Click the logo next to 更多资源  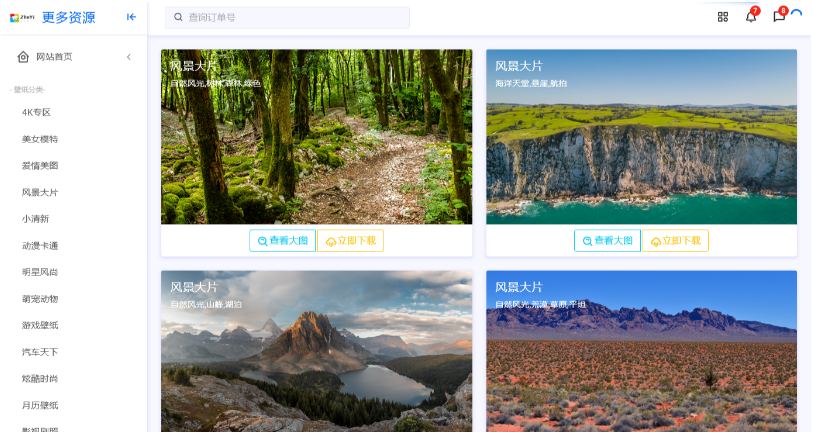tap(22, 17)
